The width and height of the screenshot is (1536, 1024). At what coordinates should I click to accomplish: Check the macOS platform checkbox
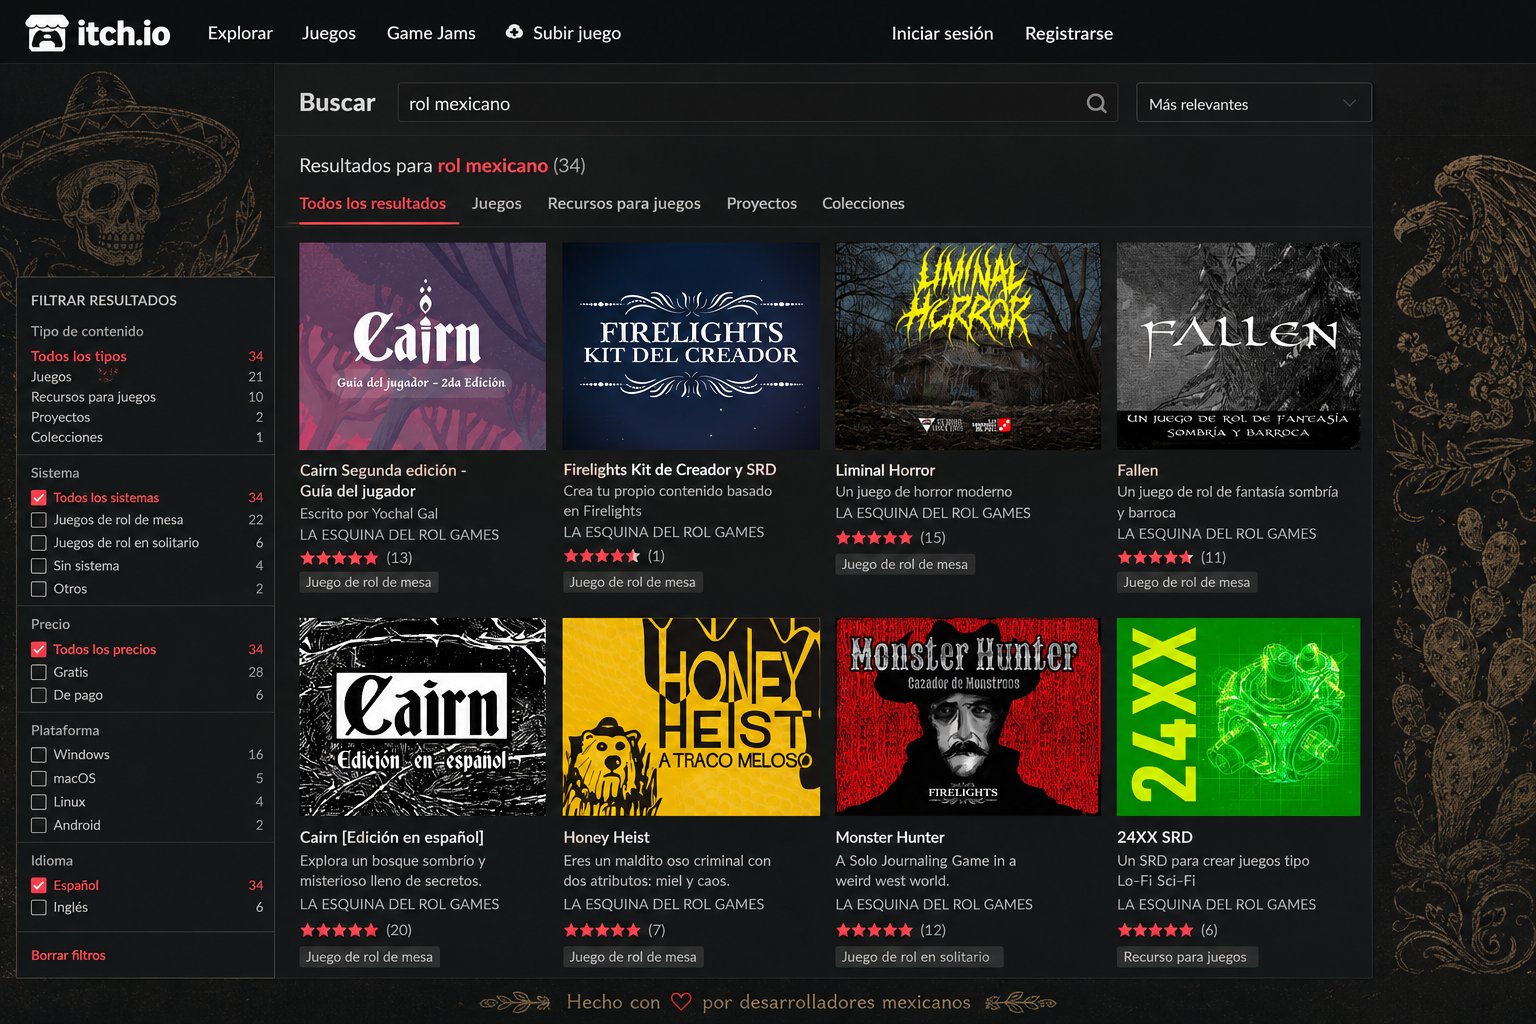[x=39, y=778]
